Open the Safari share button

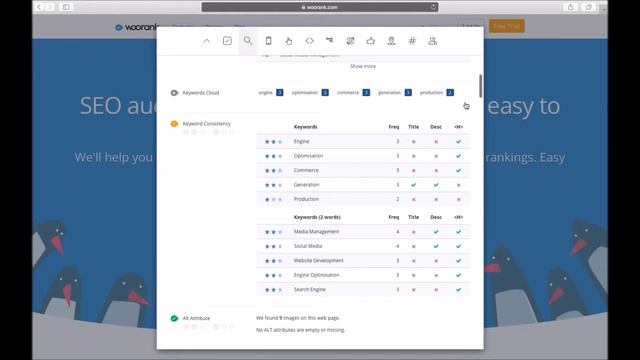pos(570,7)
